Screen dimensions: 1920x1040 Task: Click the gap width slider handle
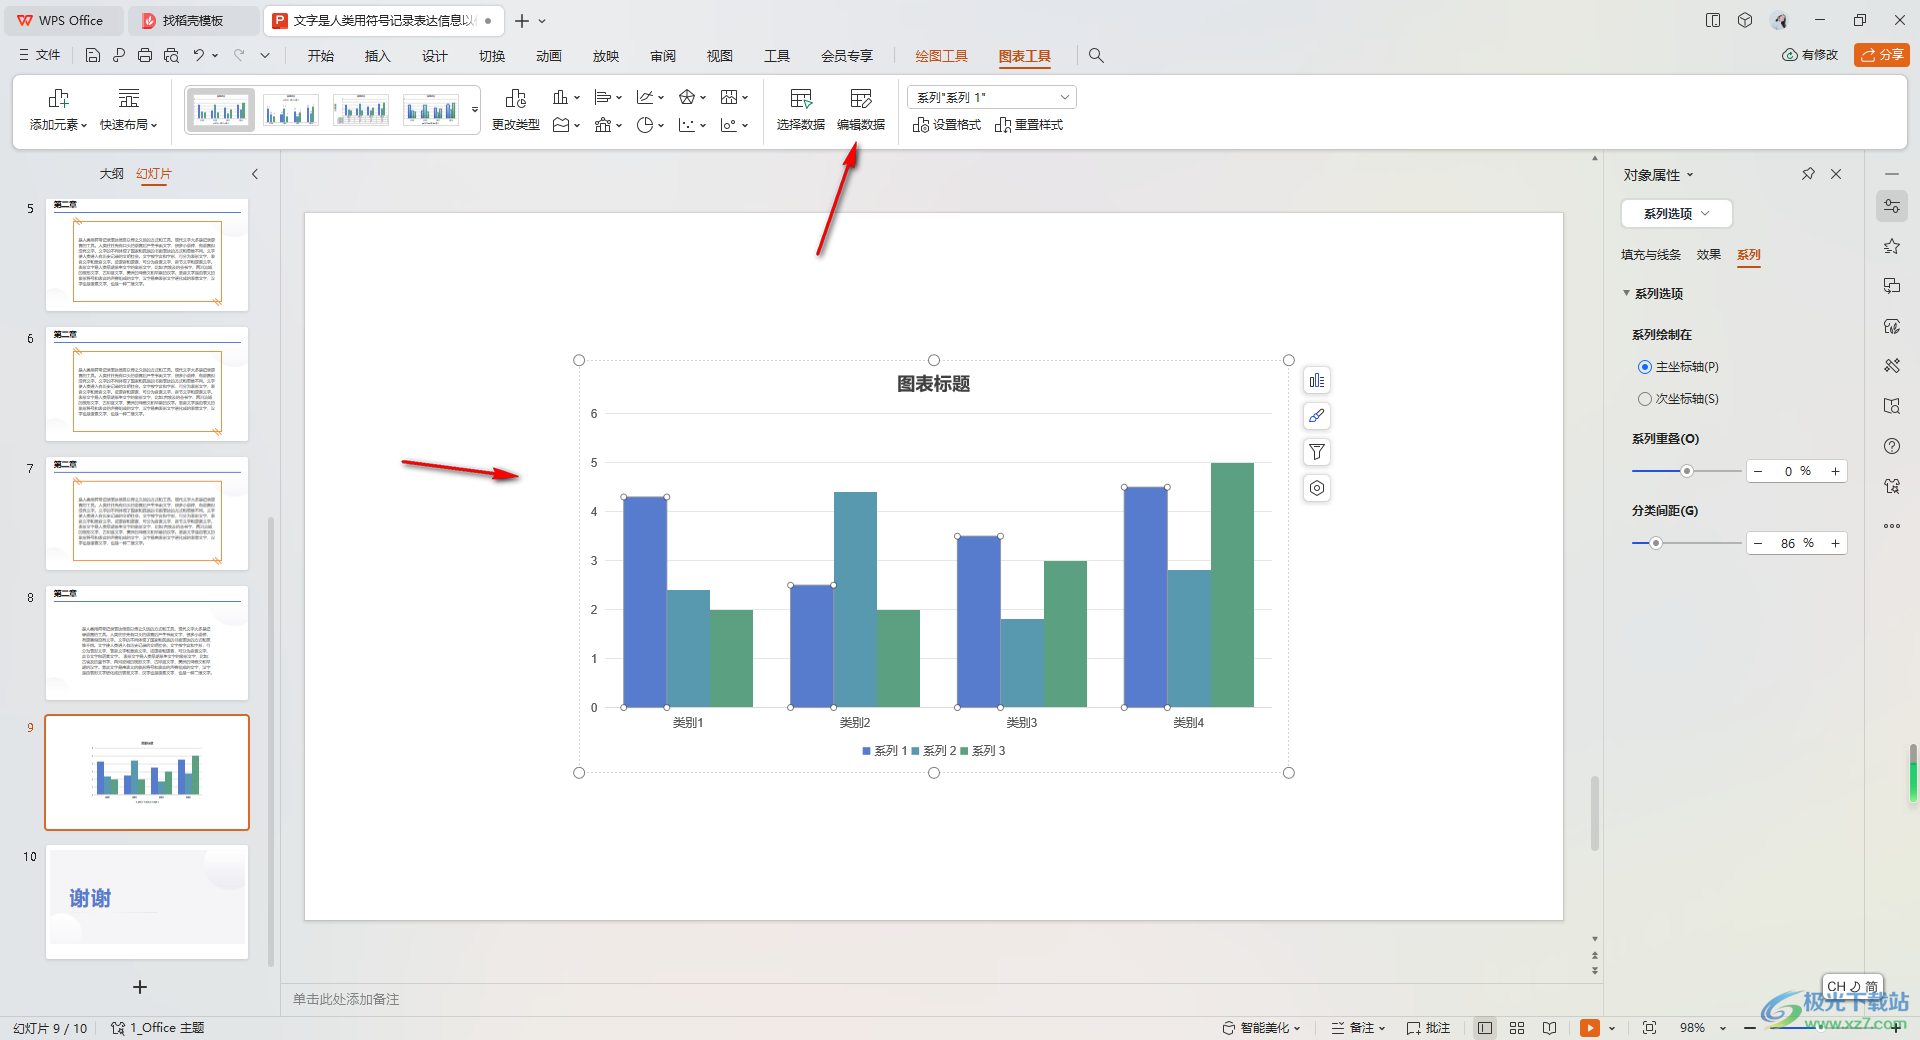coord(1656,543)
